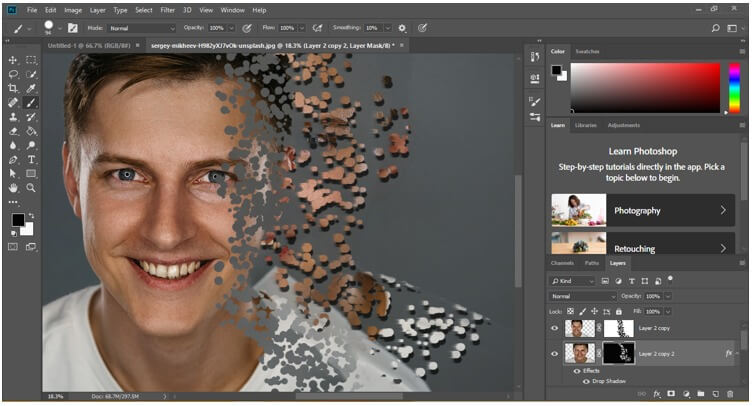Switch to the Channels tab
The width and height of the screenshot is (752, 406).
click(562, 263)
